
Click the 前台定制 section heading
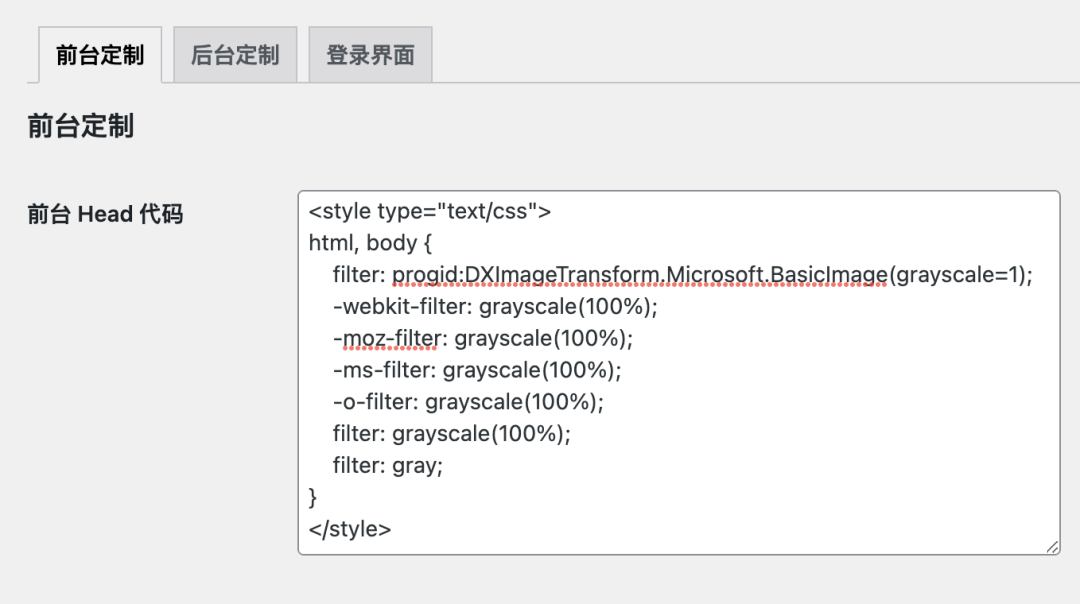81,126
